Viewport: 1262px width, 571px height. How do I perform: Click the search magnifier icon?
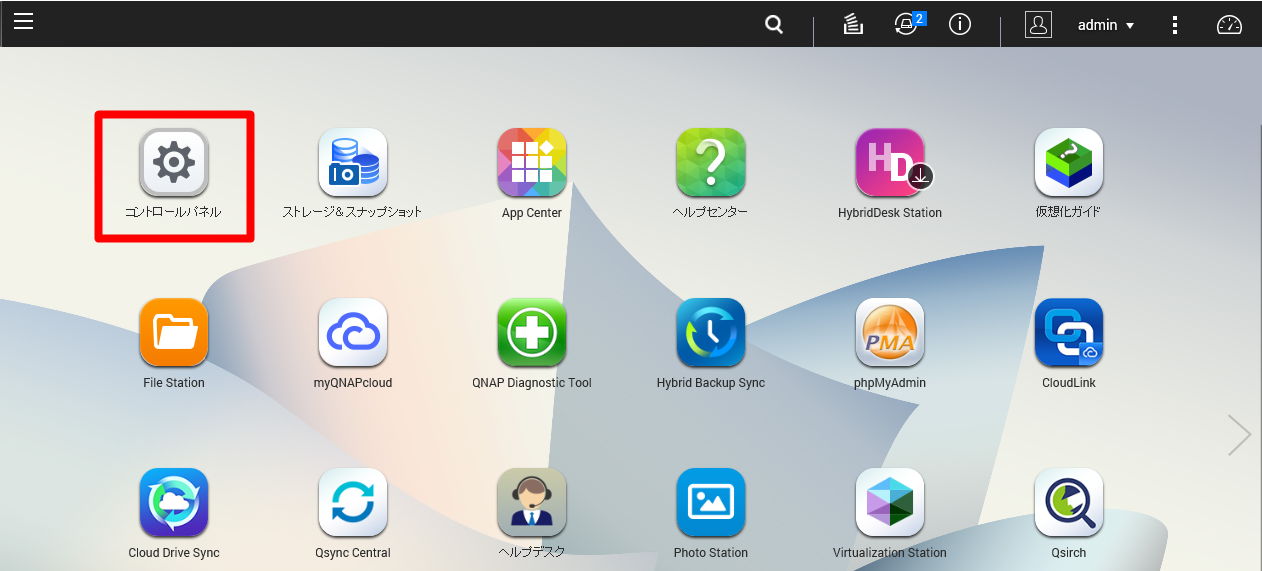(774, 25)
